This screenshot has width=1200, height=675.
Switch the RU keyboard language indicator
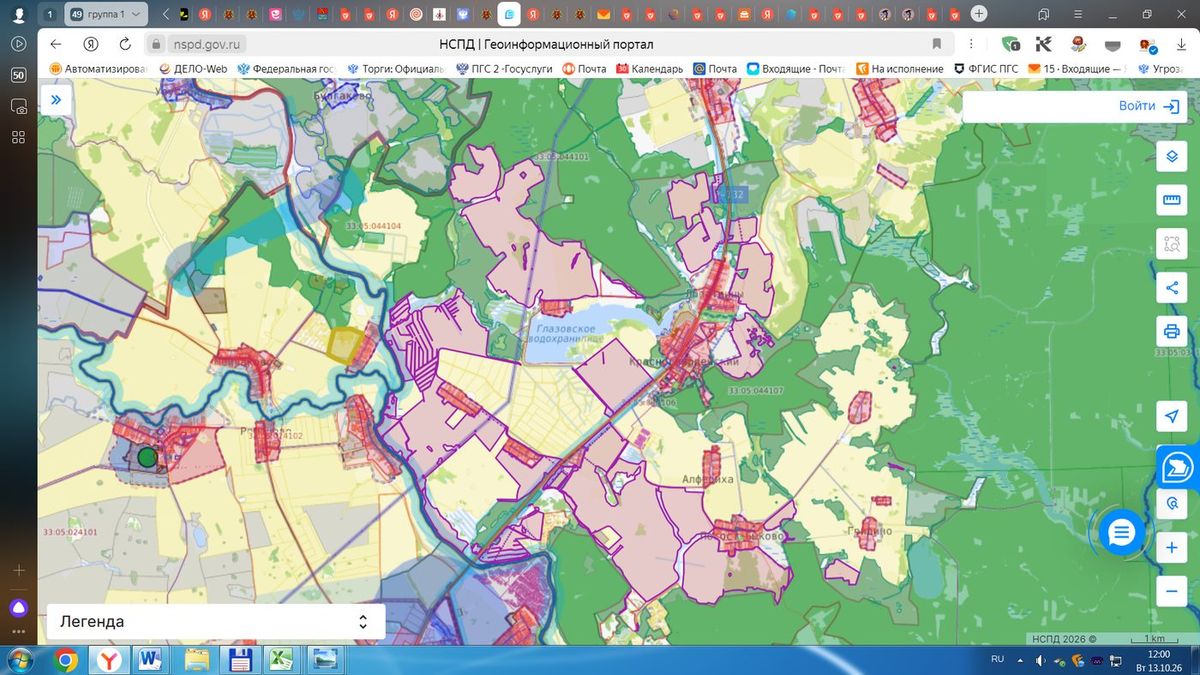coord(997,660)
